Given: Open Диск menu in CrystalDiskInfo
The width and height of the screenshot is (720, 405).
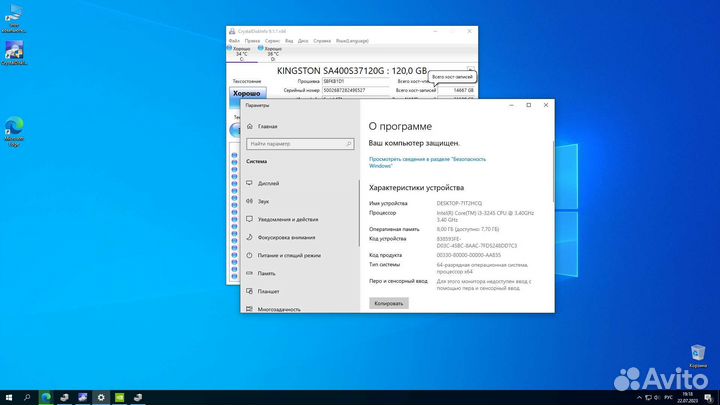Looking at the screenshot, I should pyautogui.click(x=303, y=41).
